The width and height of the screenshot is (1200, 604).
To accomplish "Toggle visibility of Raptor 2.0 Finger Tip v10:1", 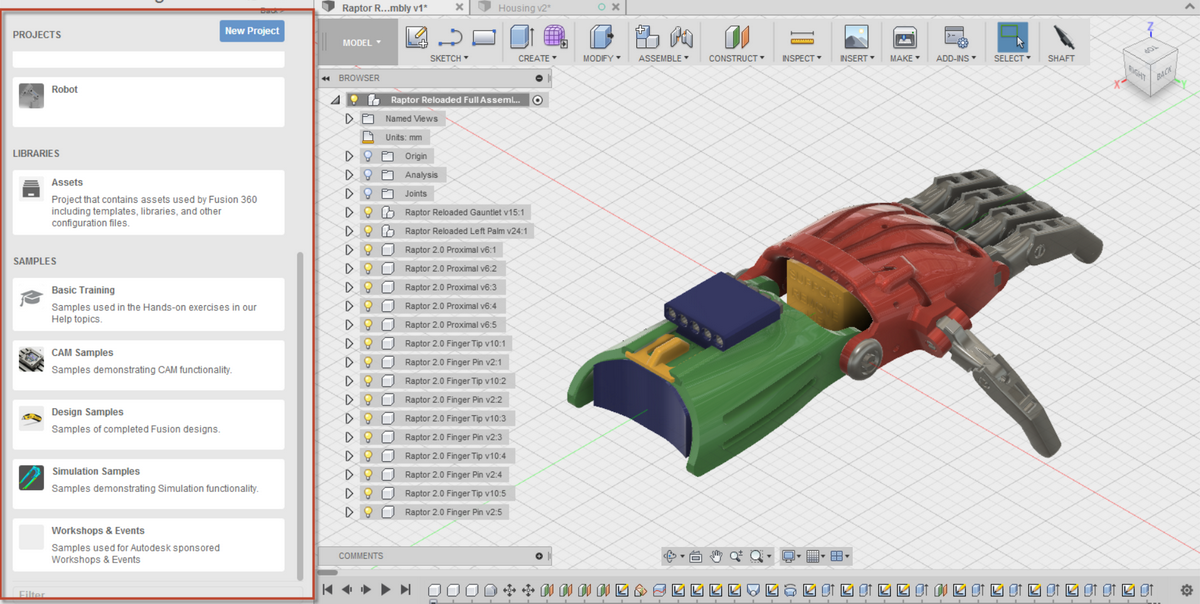I will click(368, 343).
